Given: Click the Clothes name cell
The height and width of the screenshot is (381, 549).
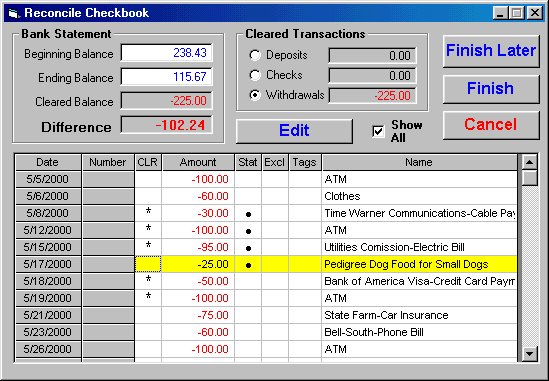Looking at the screenshot, I should 419,196.
